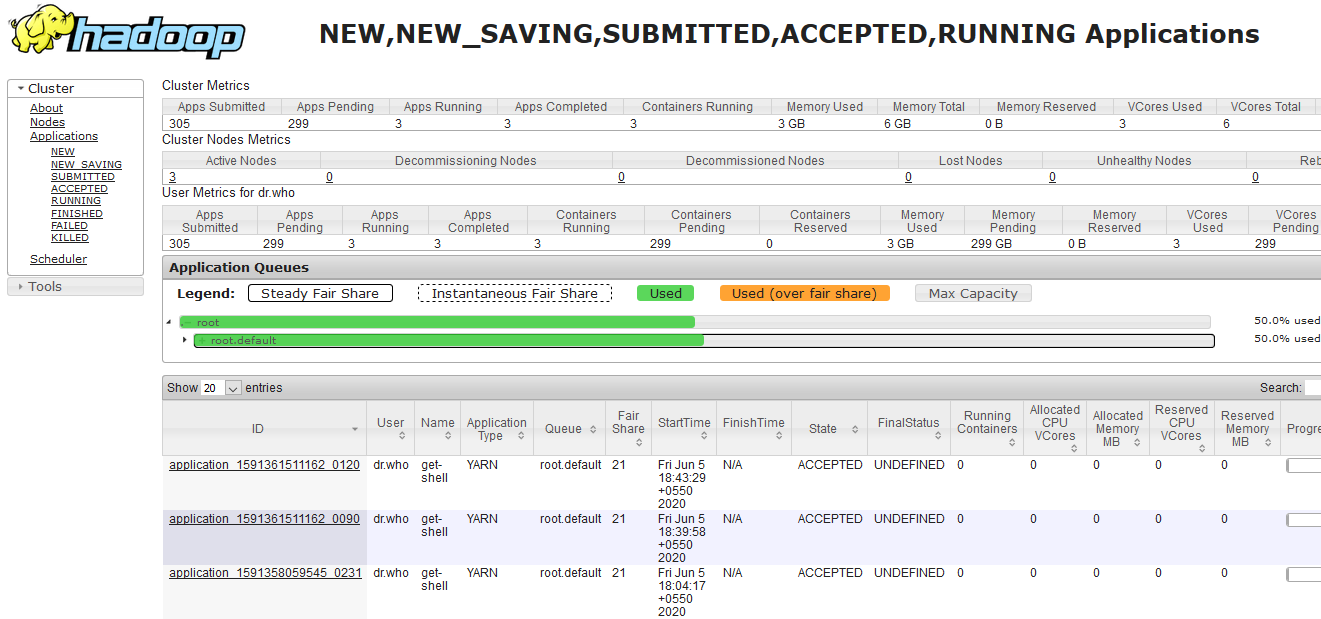Click Memory Total header in Cluster Metrics

pos(929,107)
